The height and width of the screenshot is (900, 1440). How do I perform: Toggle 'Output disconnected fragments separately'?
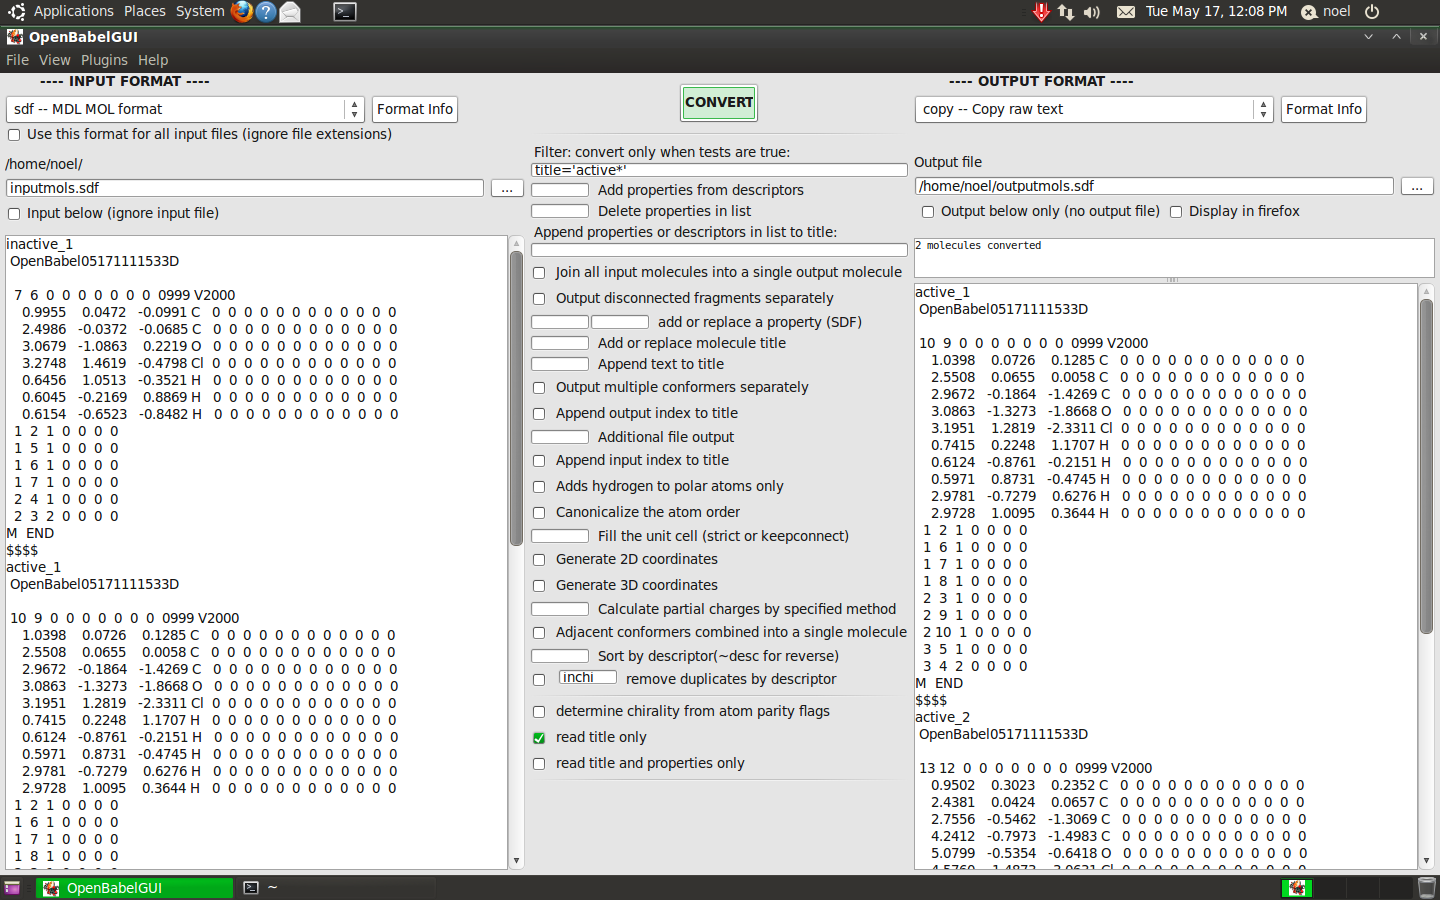pos(539,299)
